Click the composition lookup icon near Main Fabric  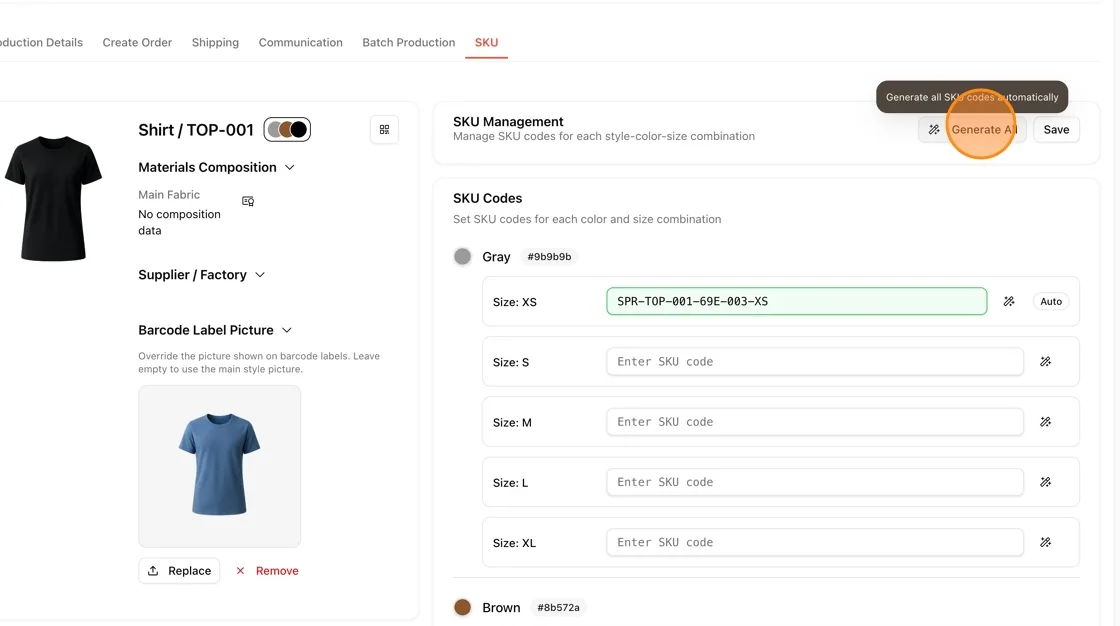248,202
